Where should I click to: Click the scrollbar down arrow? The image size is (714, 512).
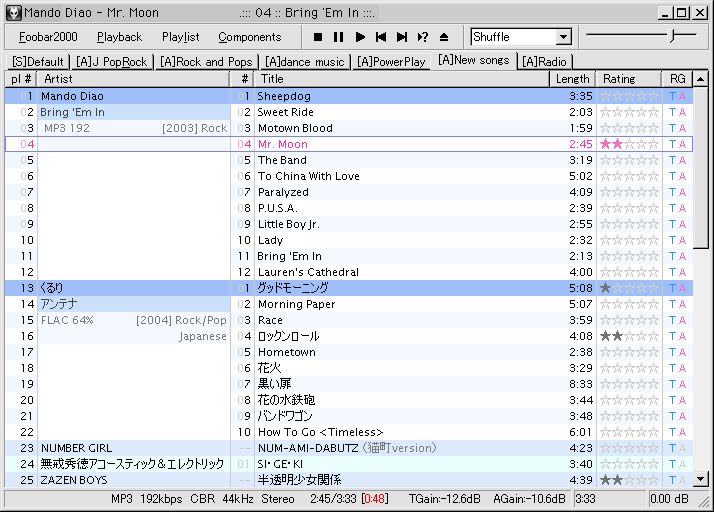[x=700, y=479]
